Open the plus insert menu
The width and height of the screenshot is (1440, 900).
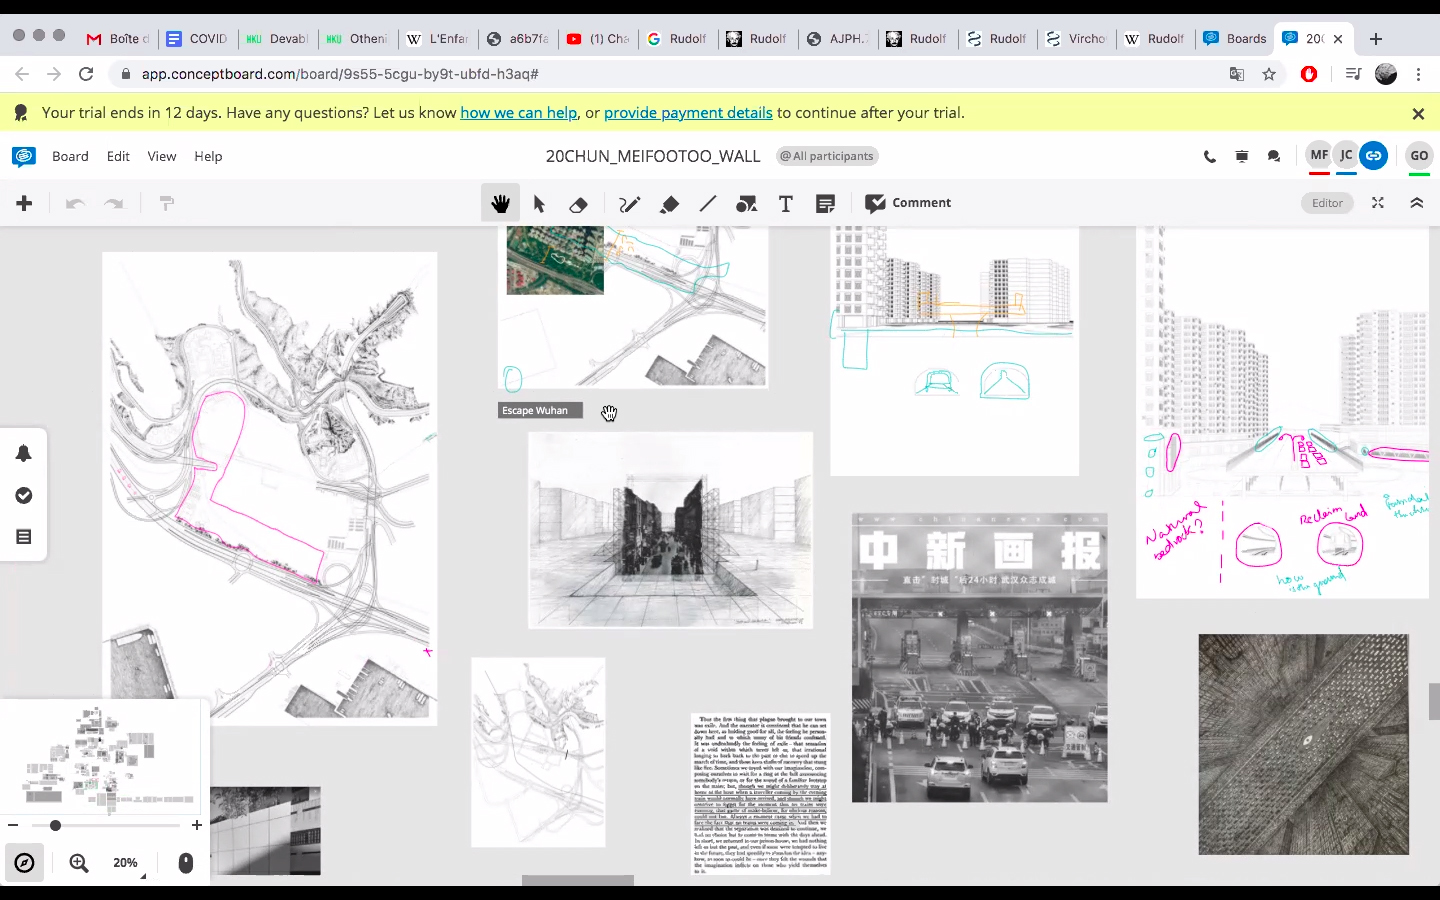(x=25, y=203)
